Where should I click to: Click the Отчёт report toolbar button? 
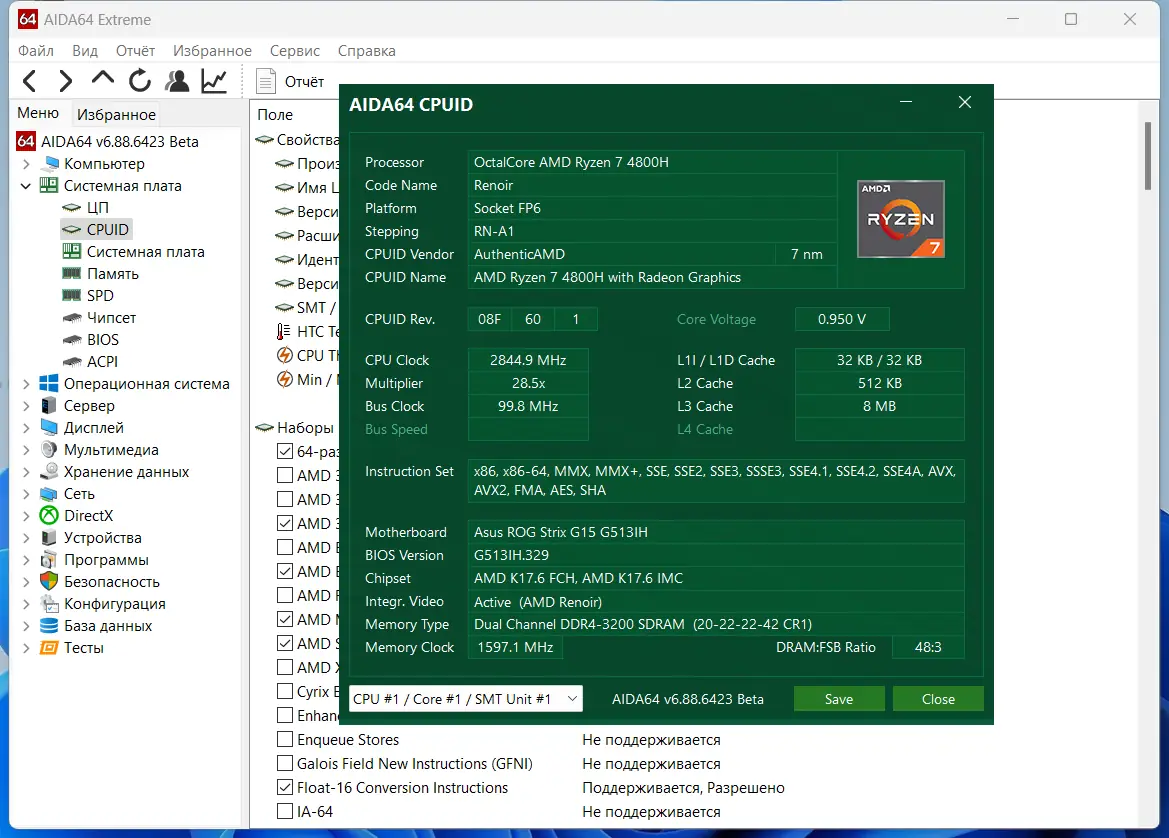(x=290, y=81)
